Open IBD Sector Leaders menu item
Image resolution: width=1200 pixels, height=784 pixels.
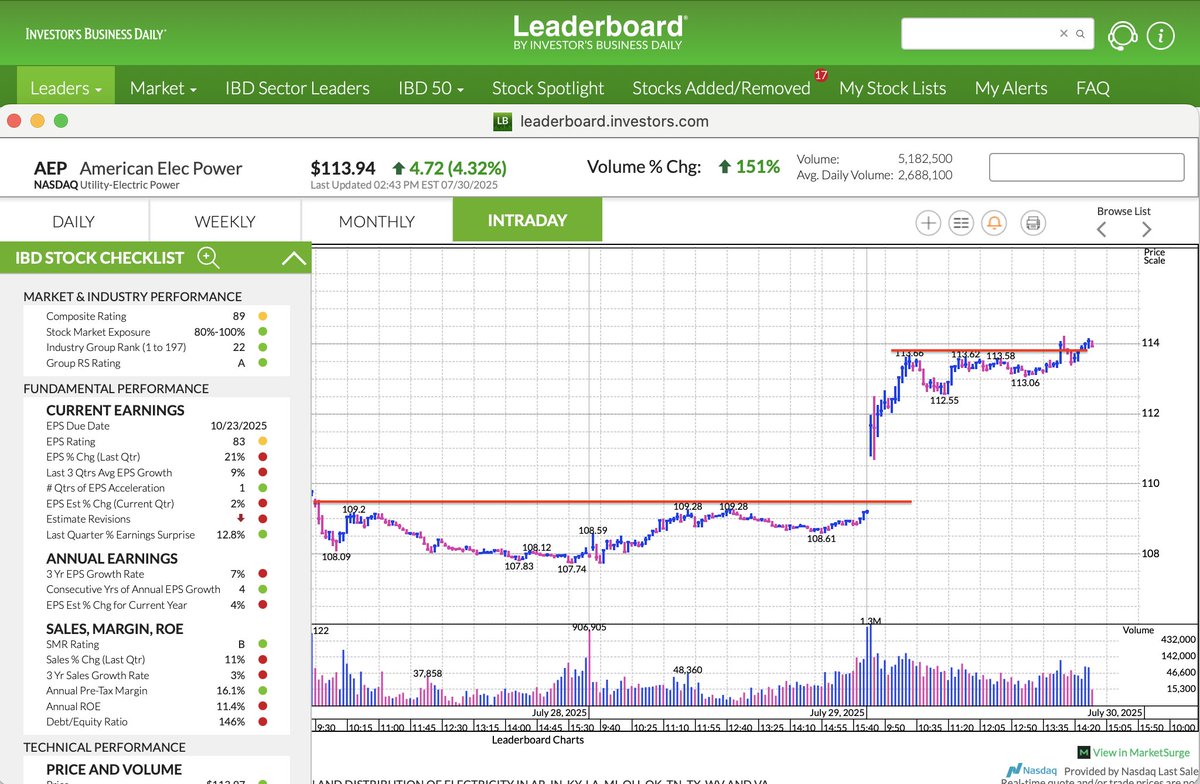[x=297, y=88]
